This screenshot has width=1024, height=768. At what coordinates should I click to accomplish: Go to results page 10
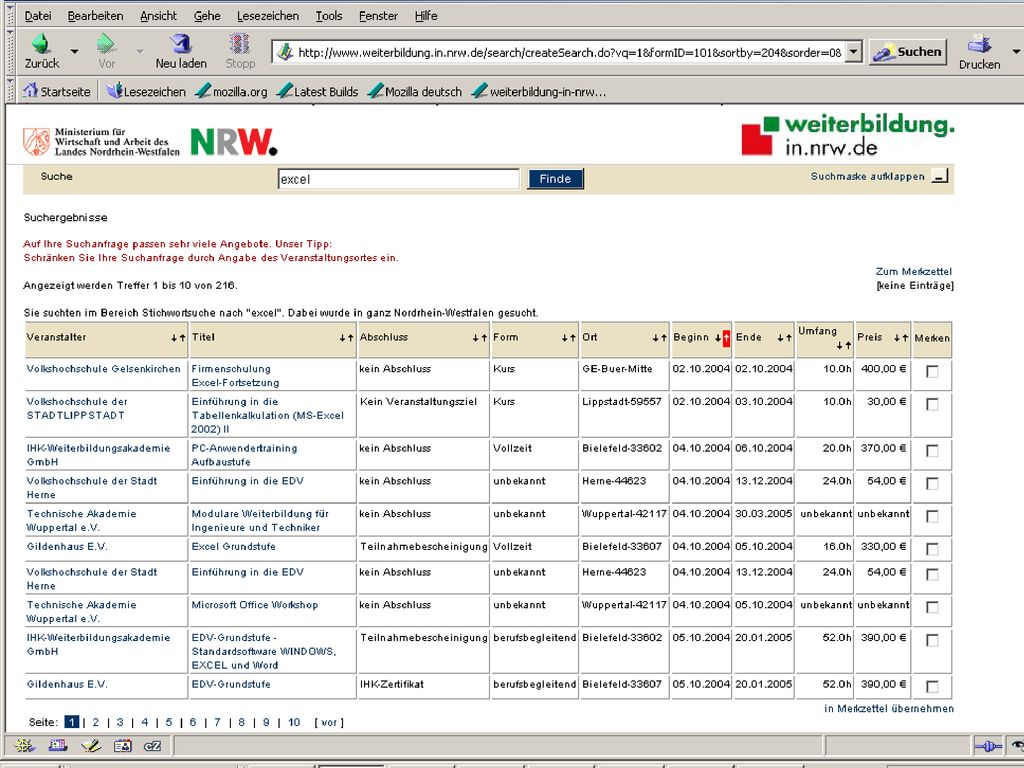pyautogui.click(x=294, y=722)
